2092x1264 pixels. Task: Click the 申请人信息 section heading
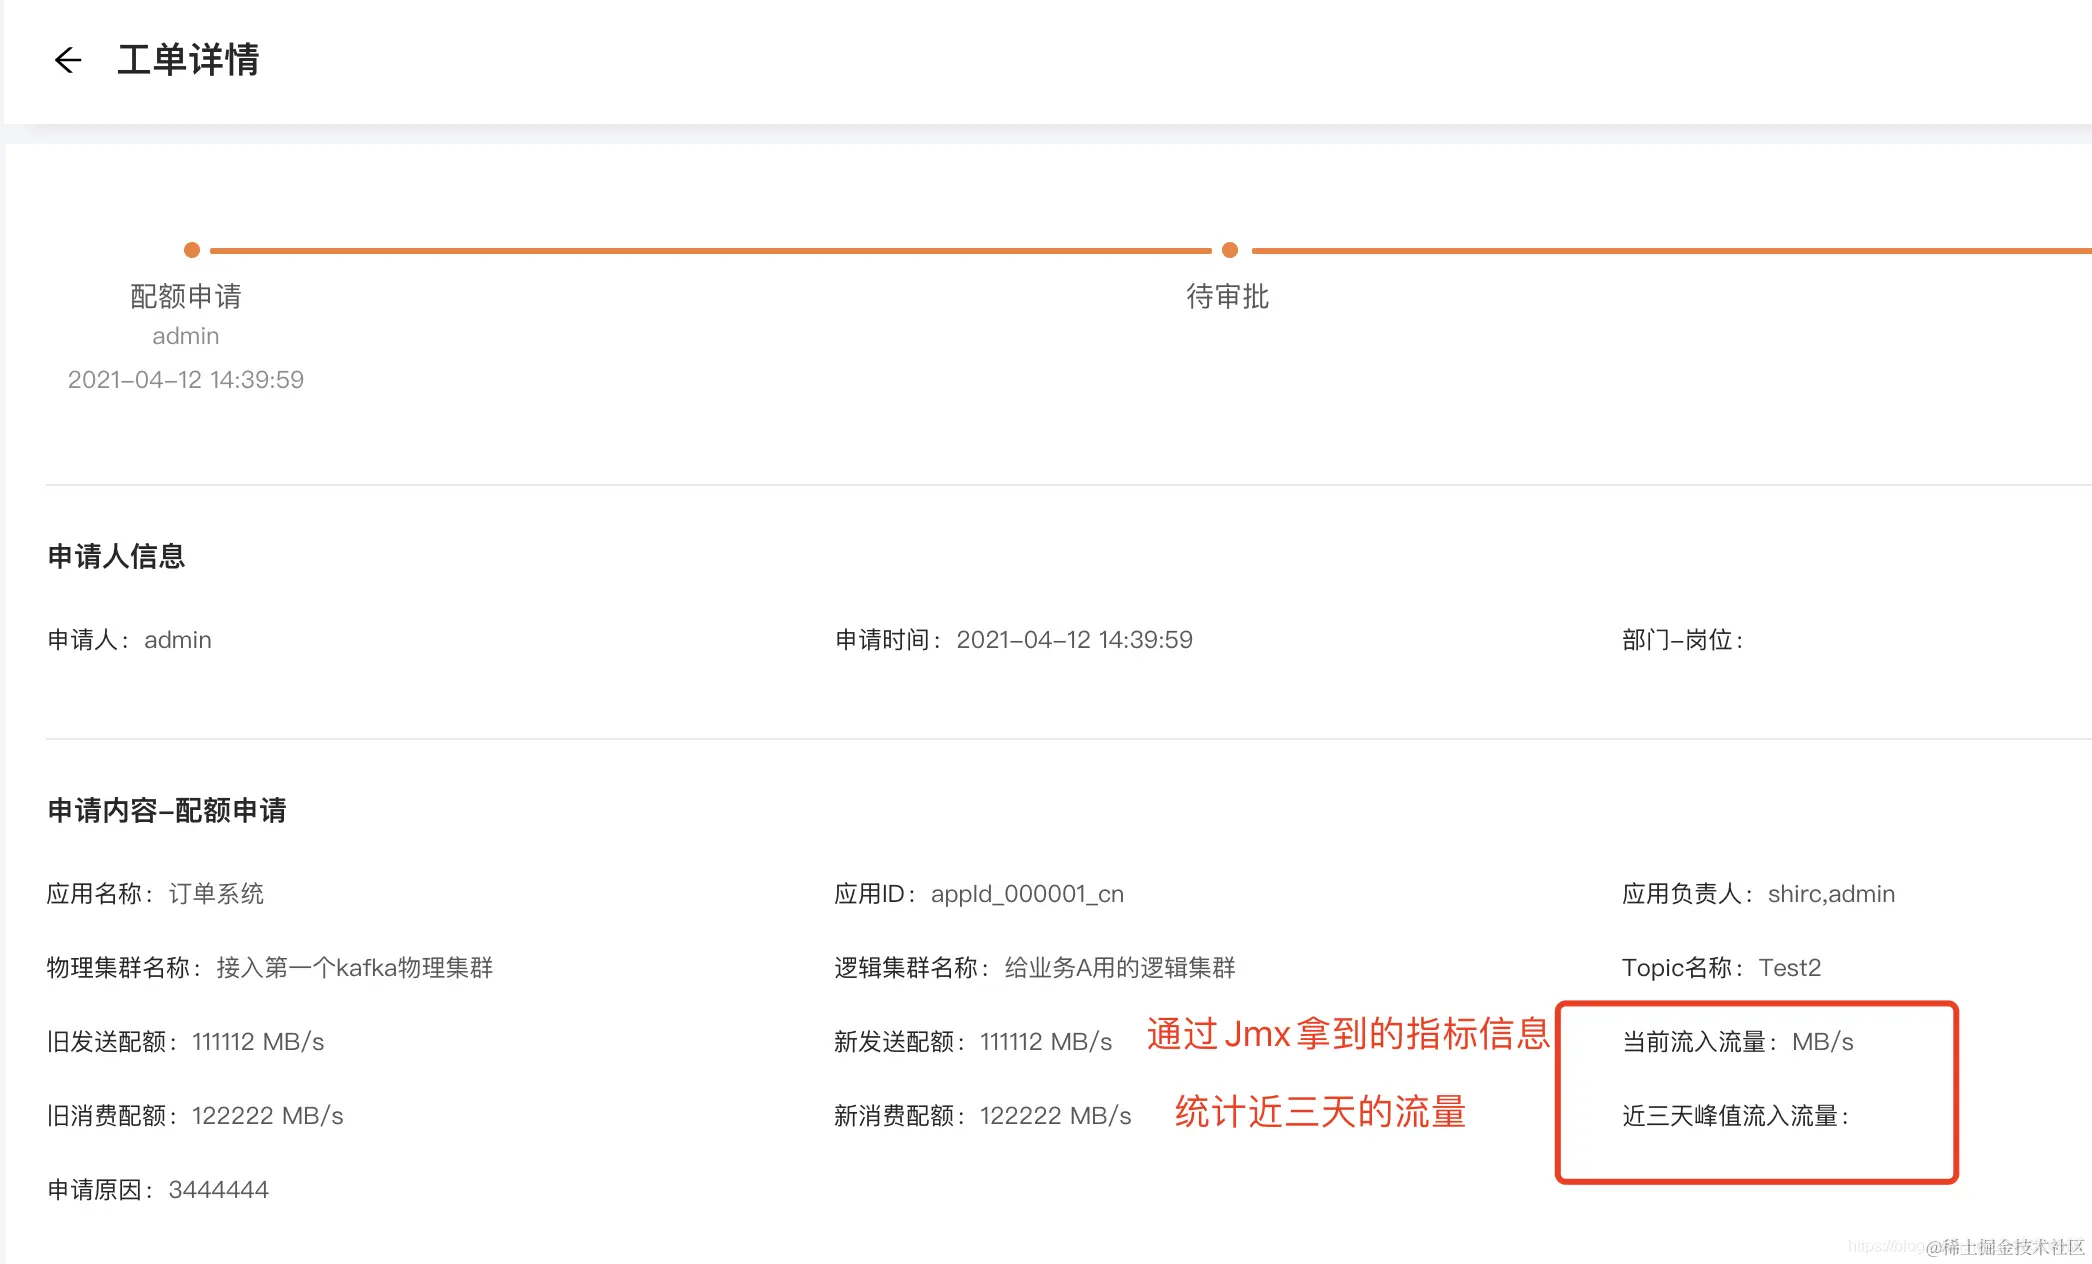116,556
